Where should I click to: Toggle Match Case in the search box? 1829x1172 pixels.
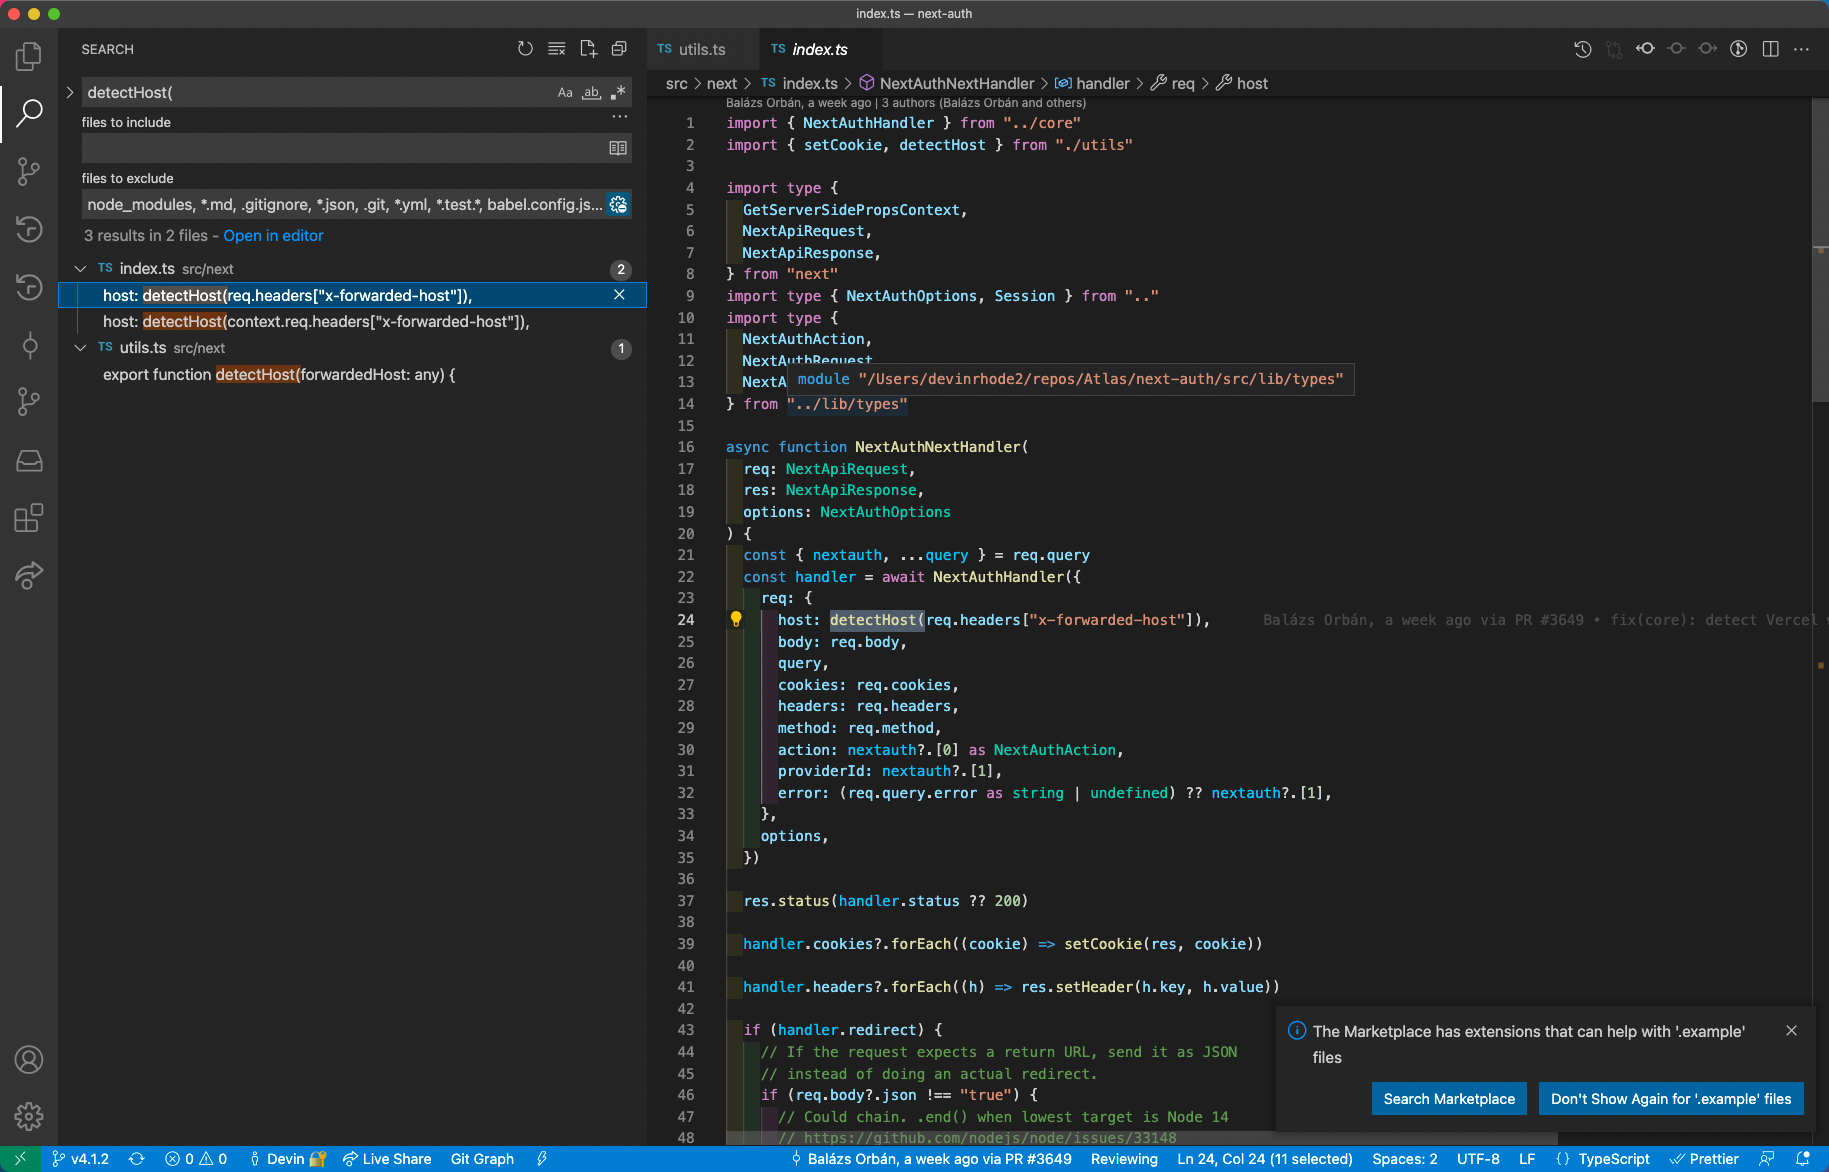[565, 92]
